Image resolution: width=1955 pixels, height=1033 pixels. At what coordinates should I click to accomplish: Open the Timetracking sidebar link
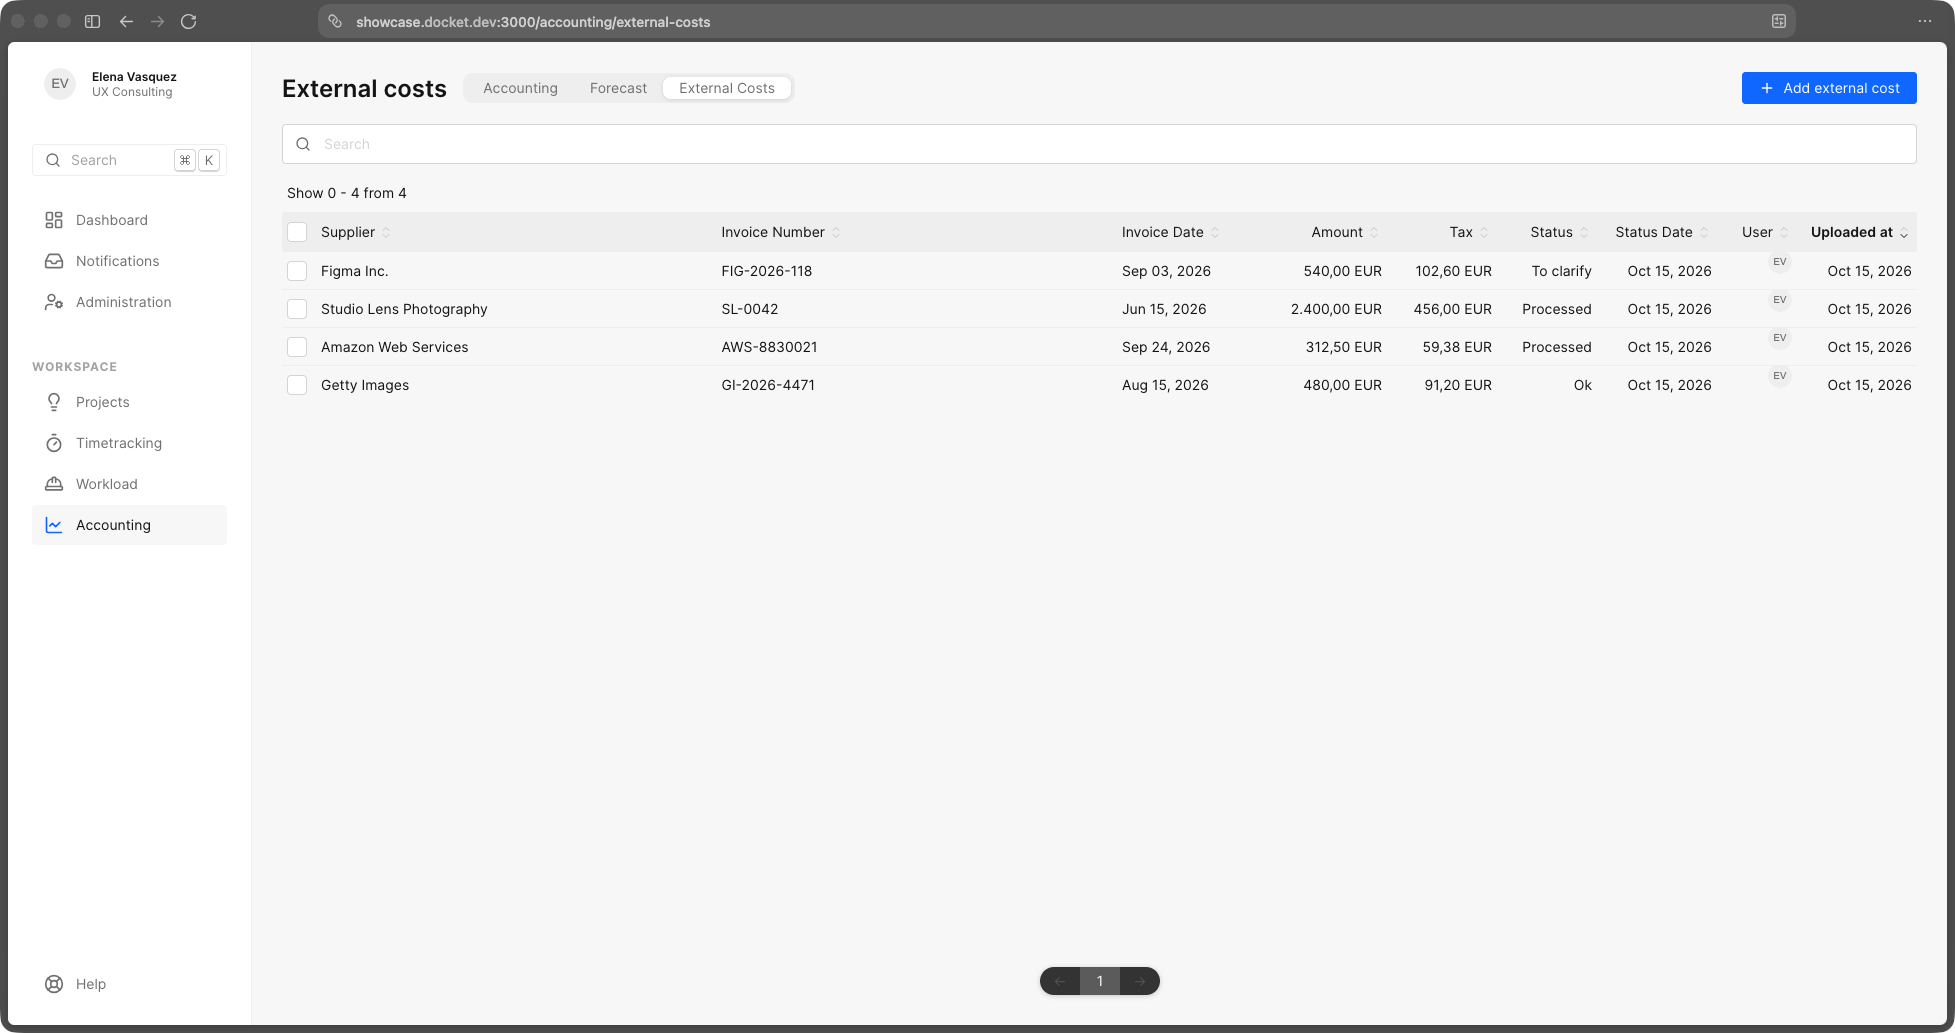pos(119,443)
